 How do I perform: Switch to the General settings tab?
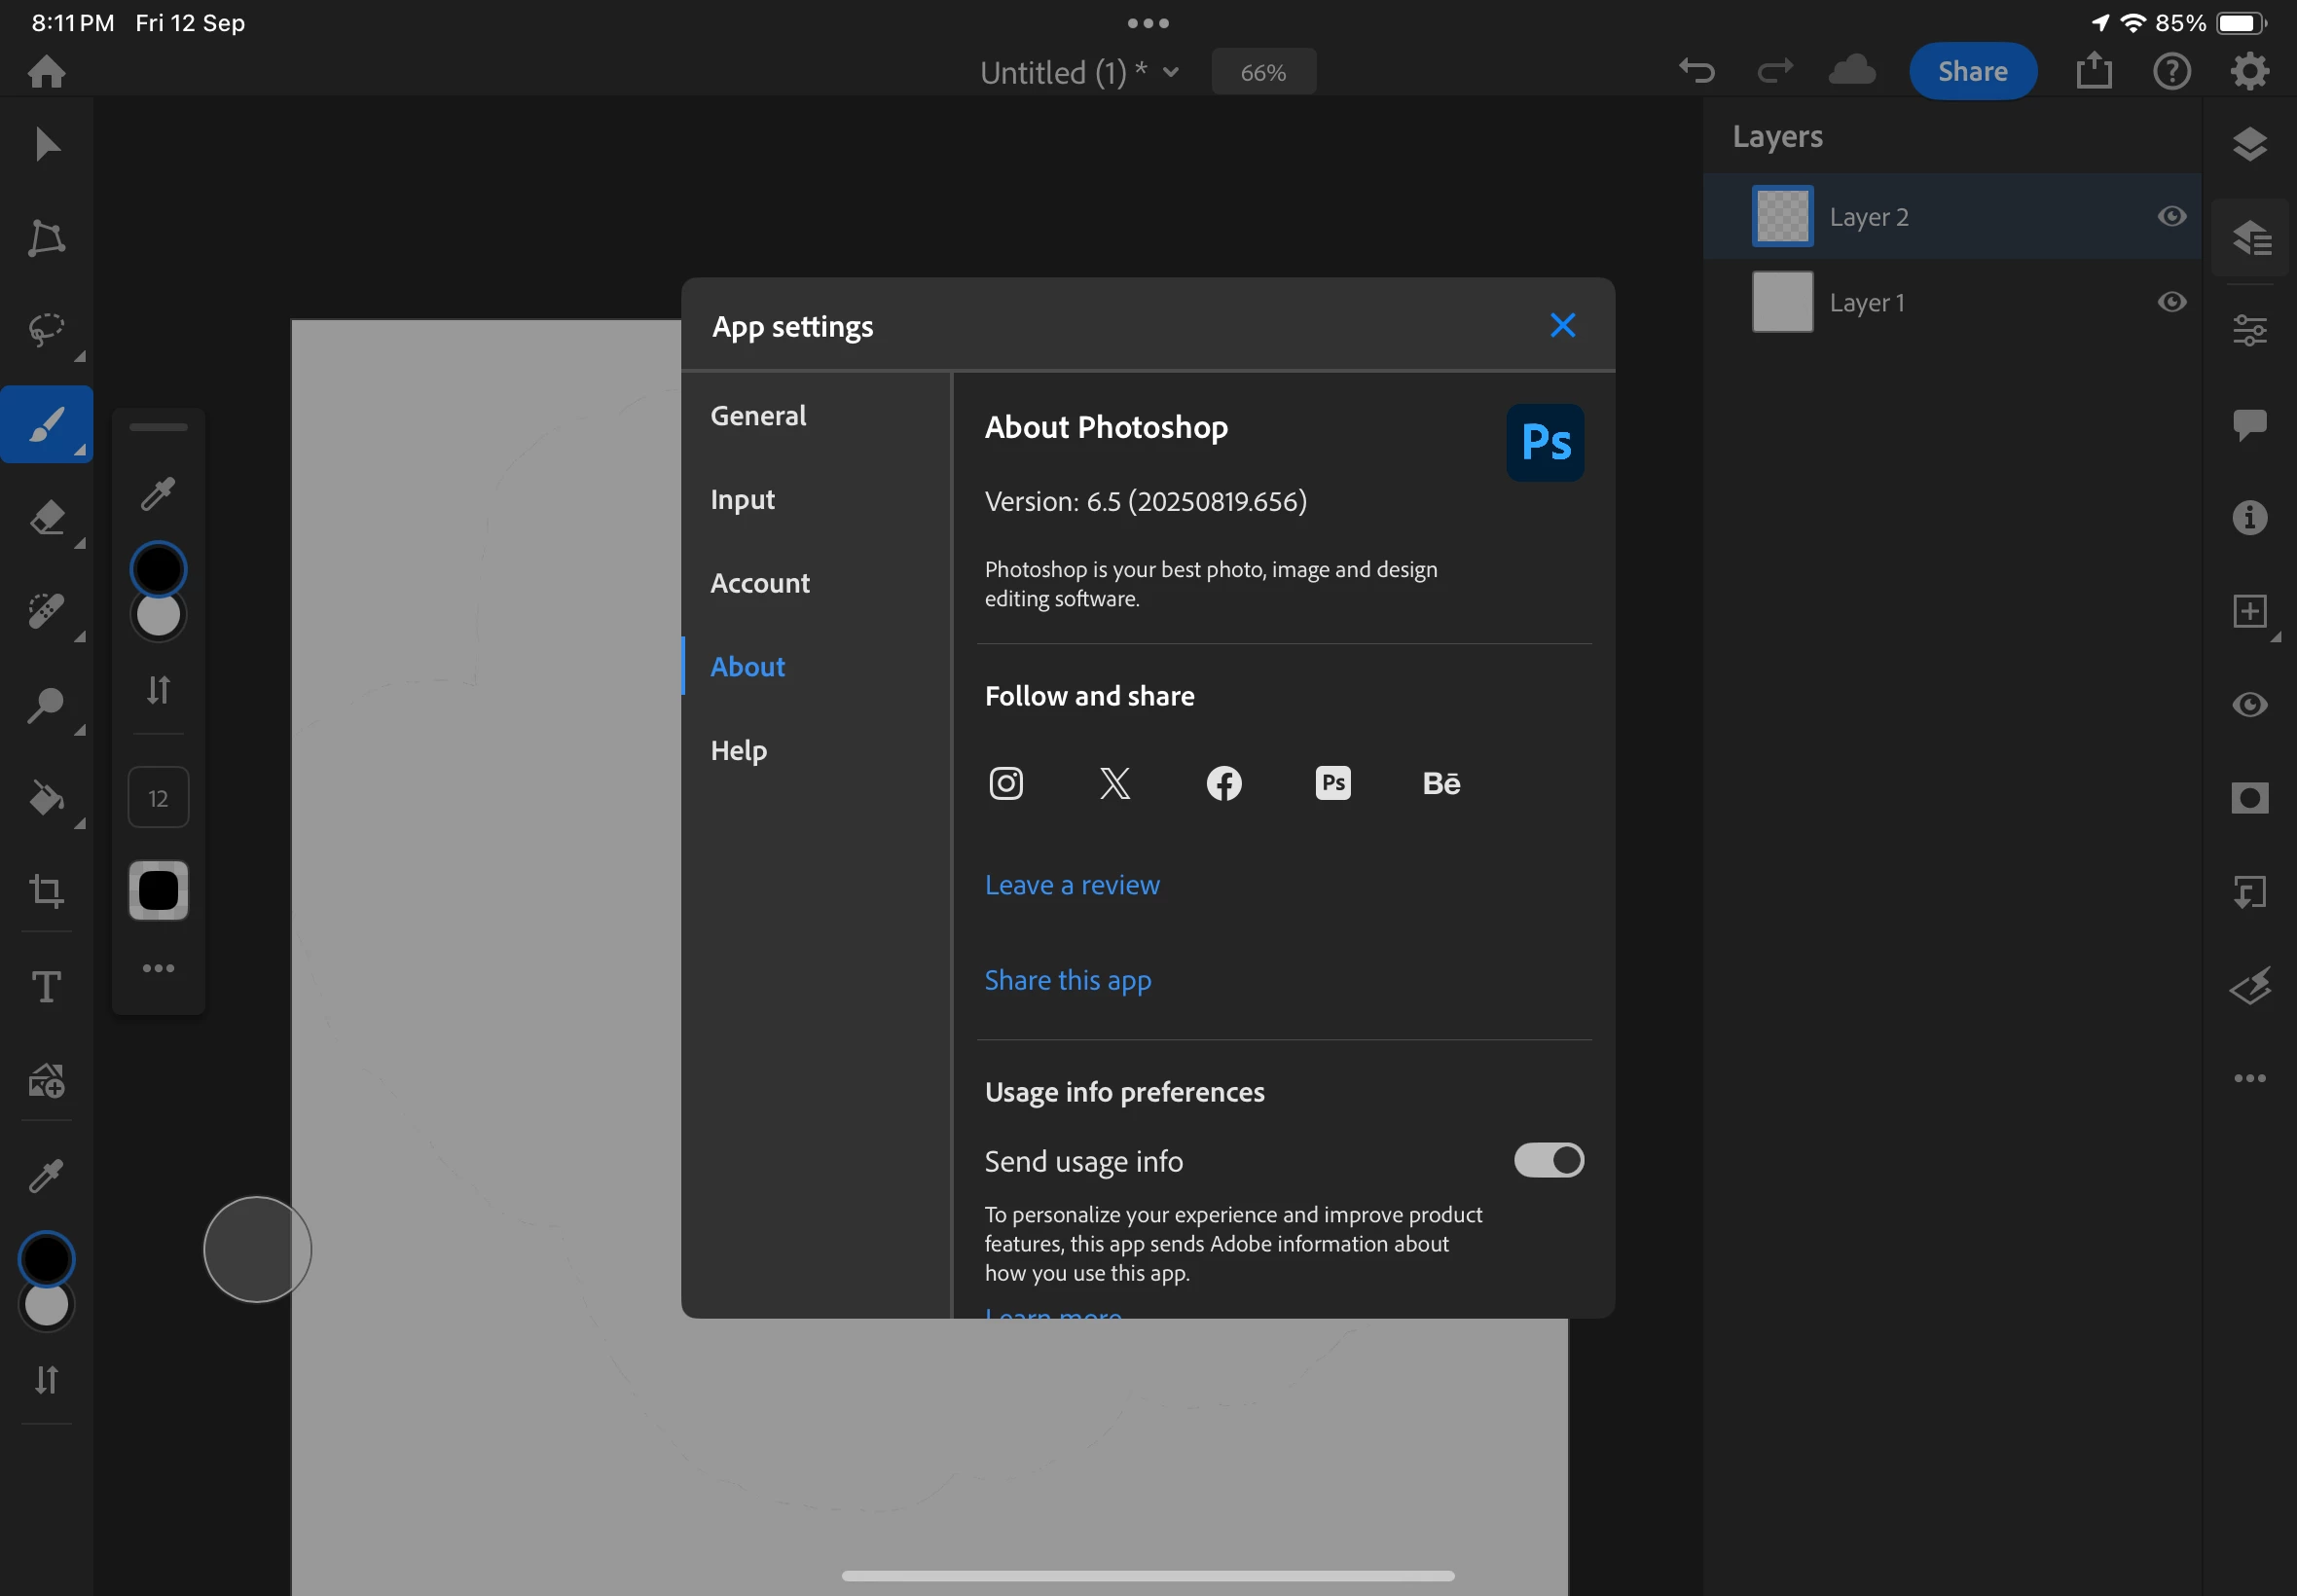pos(758,416)
